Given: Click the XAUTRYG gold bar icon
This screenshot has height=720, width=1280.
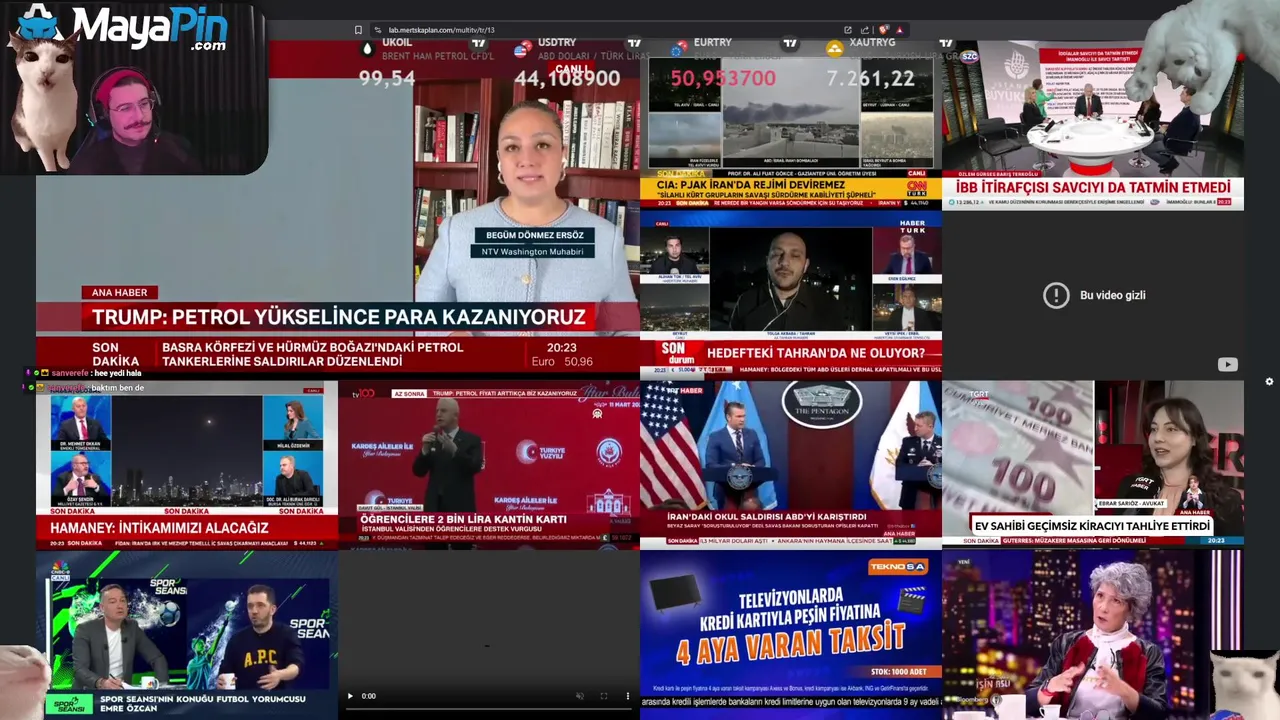Looking at the screenshot, I should [x=834, y=48].
